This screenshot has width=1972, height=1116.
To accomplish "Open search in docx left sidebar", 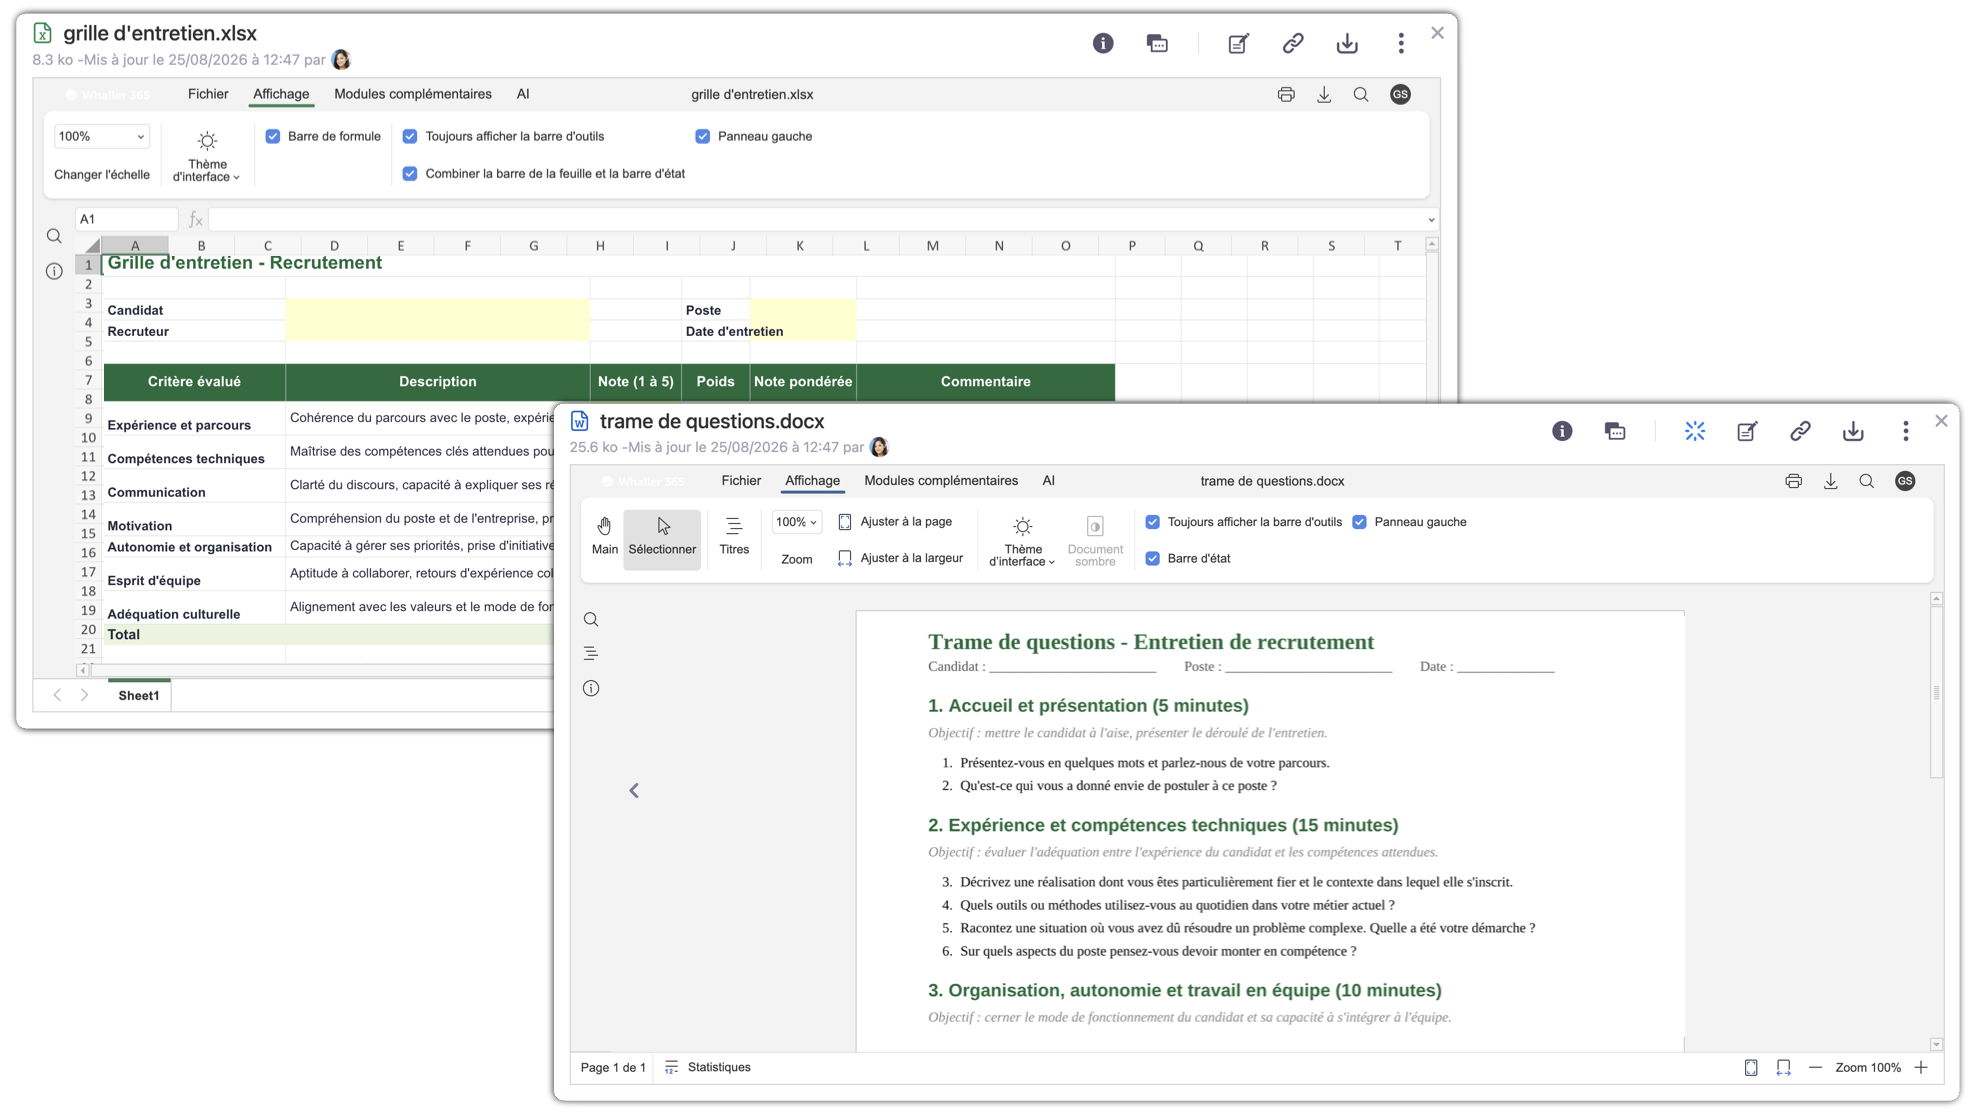I will 591,619.
